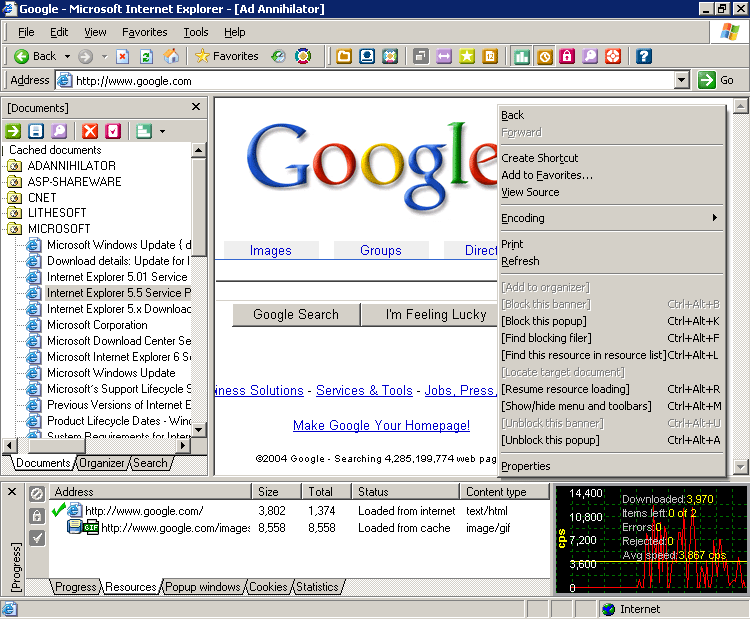Click the Size column header
Viewport: 750px width, 619px height.
276,492
